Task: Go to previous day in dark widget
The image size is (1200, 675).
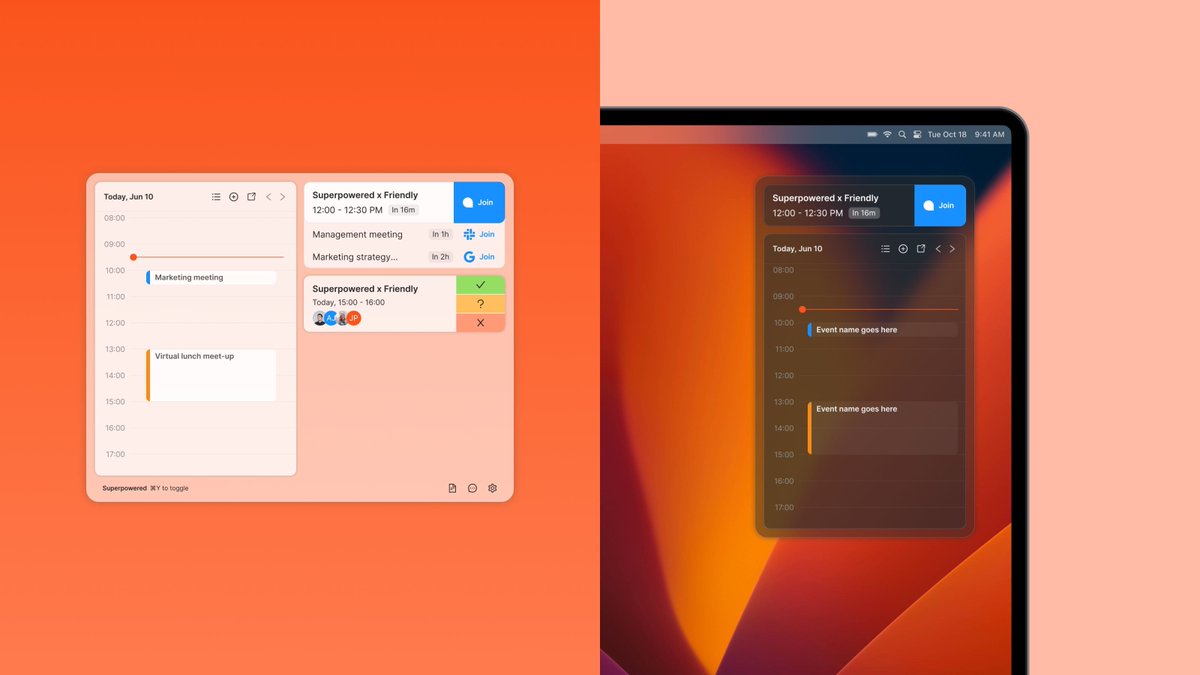Action: (938, 249)
